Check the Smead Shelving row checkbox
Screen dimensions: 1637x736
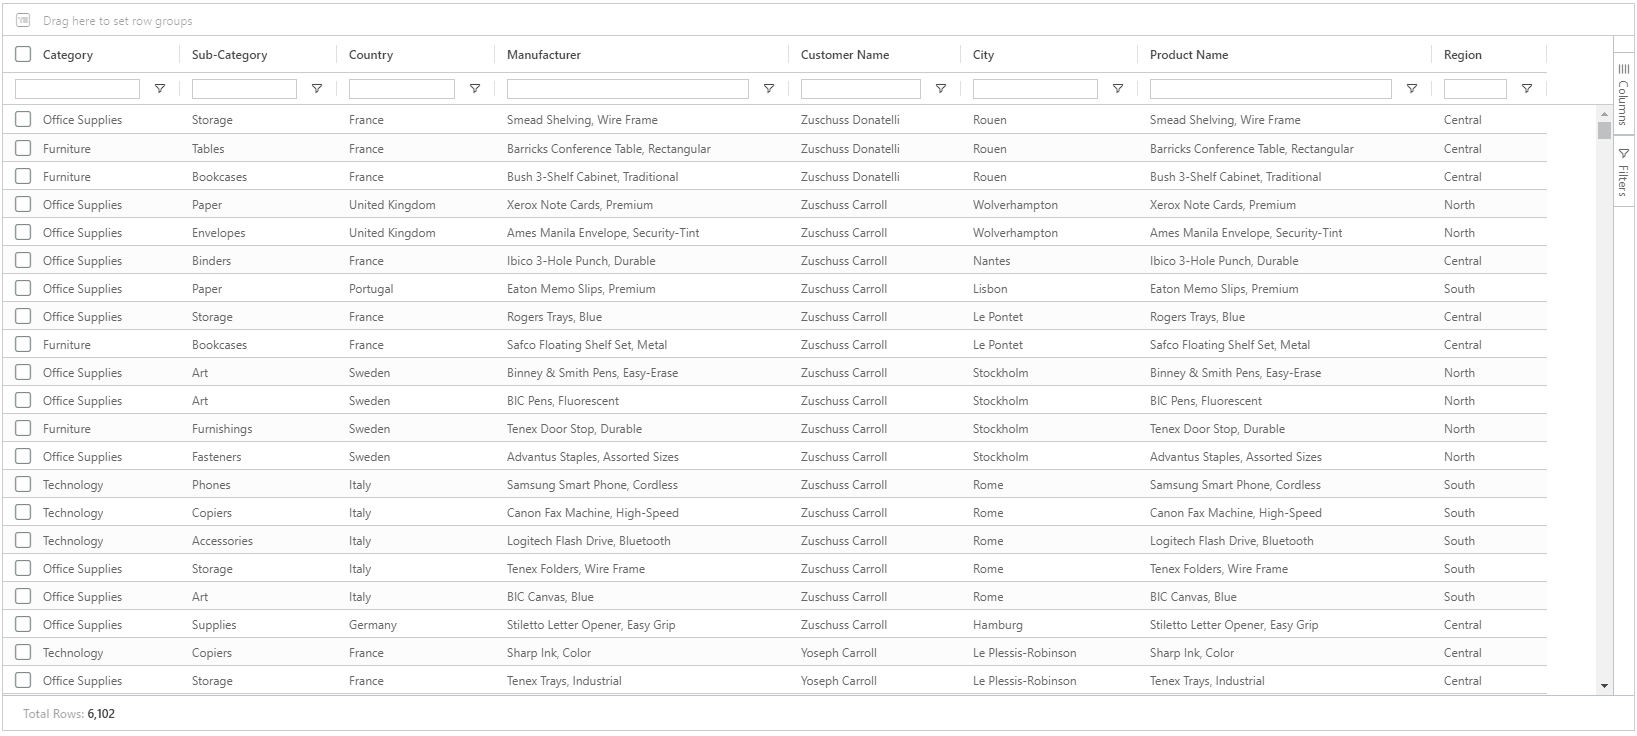pos(23,119)
